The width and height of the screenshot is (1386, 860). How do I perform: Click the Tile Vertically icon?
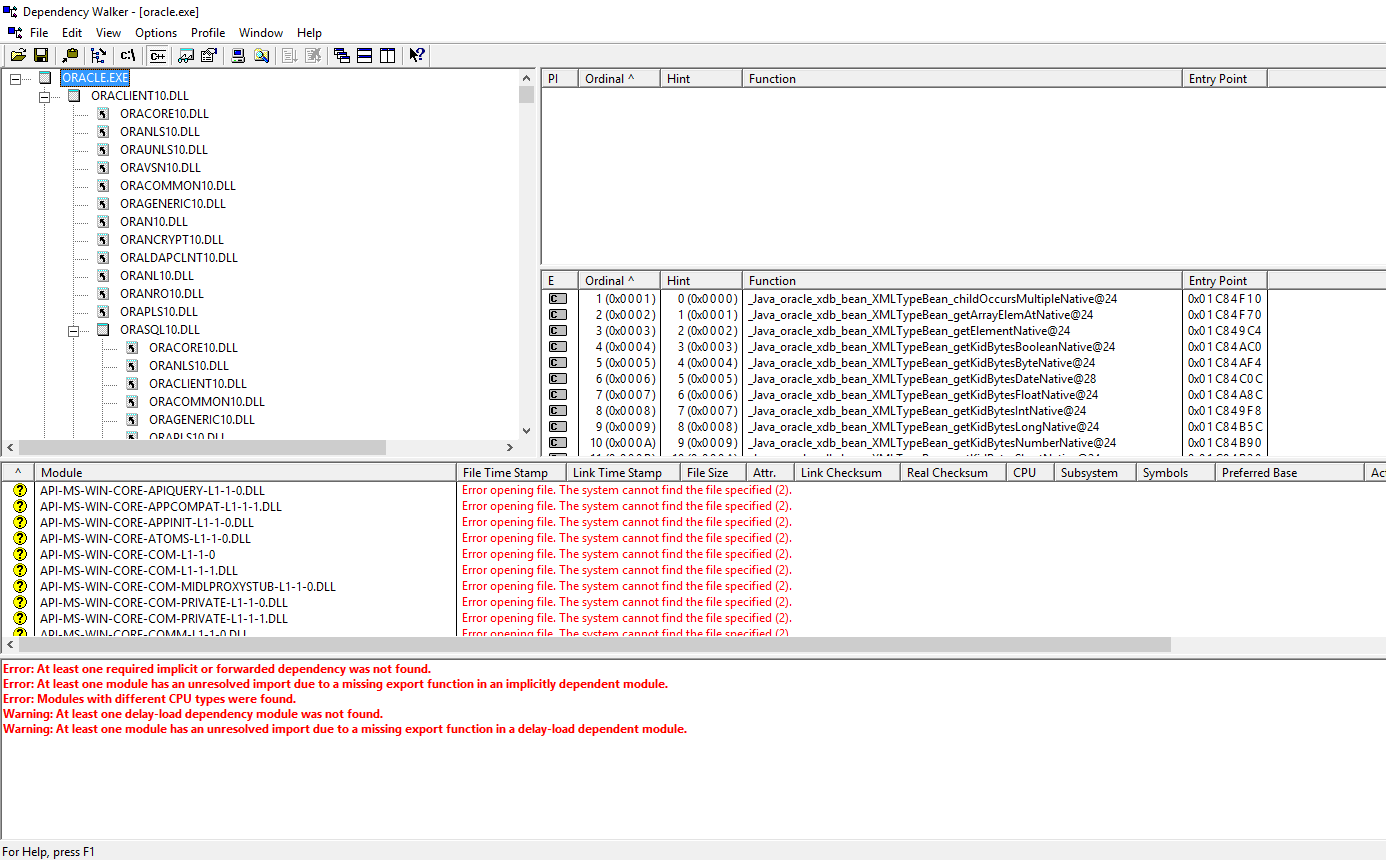pyautogui.click(x=388, y=55)
